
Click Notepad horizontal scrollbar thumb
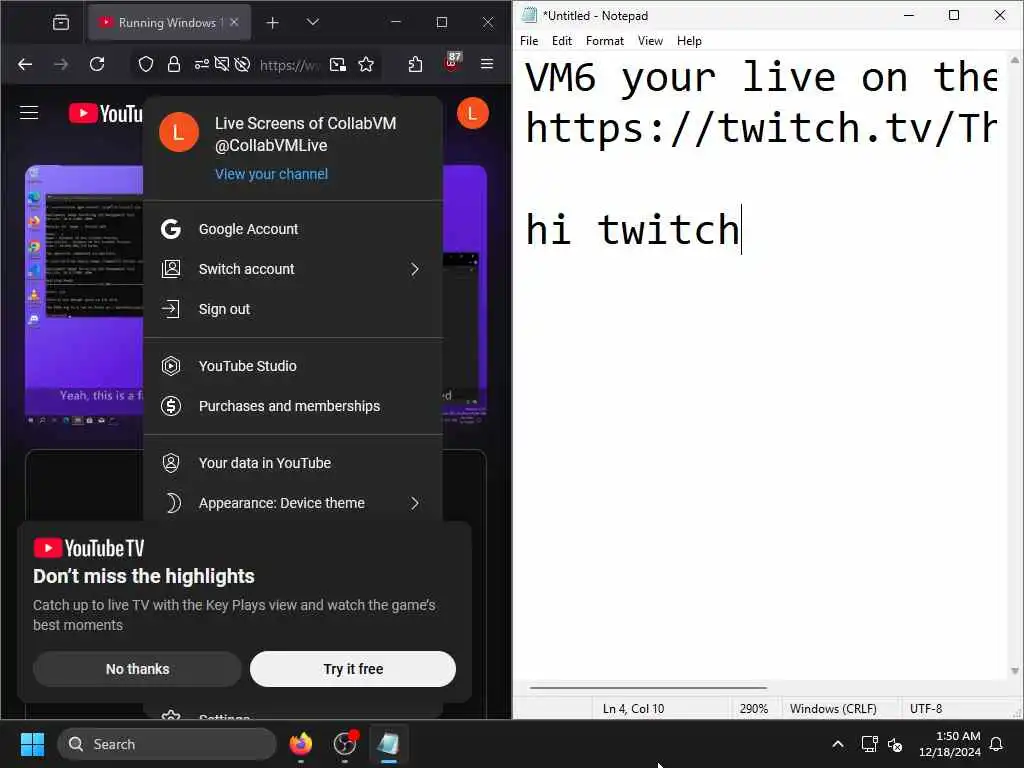click(x=648, y=688)
